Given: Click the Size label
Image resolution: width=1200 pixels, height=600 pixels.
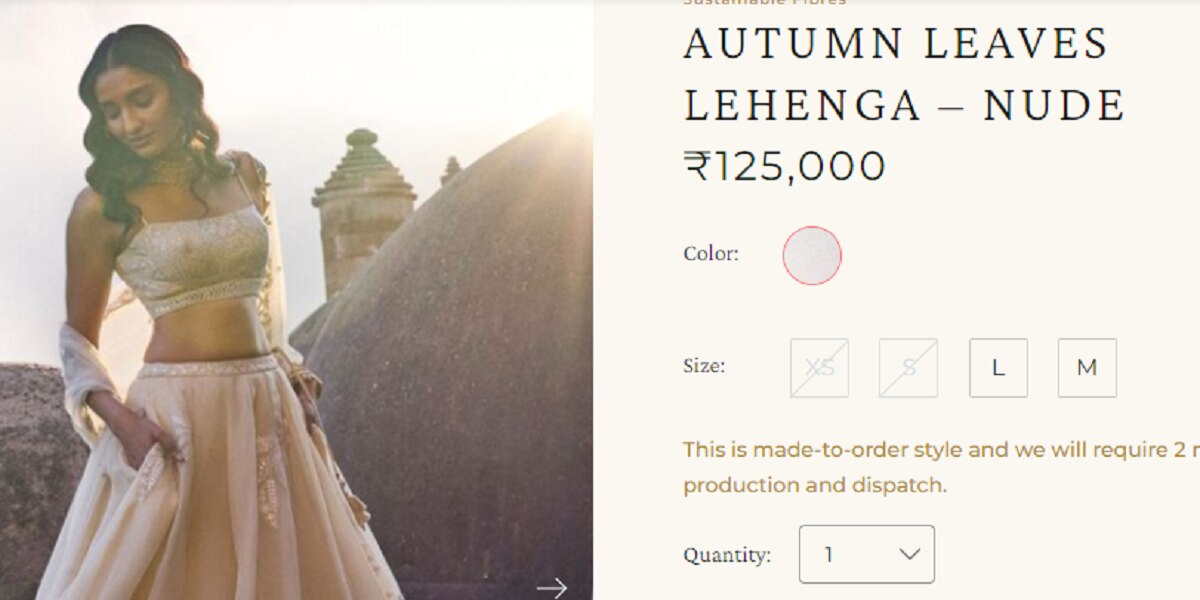Looking at the screenshot, I should click(704, 366).
